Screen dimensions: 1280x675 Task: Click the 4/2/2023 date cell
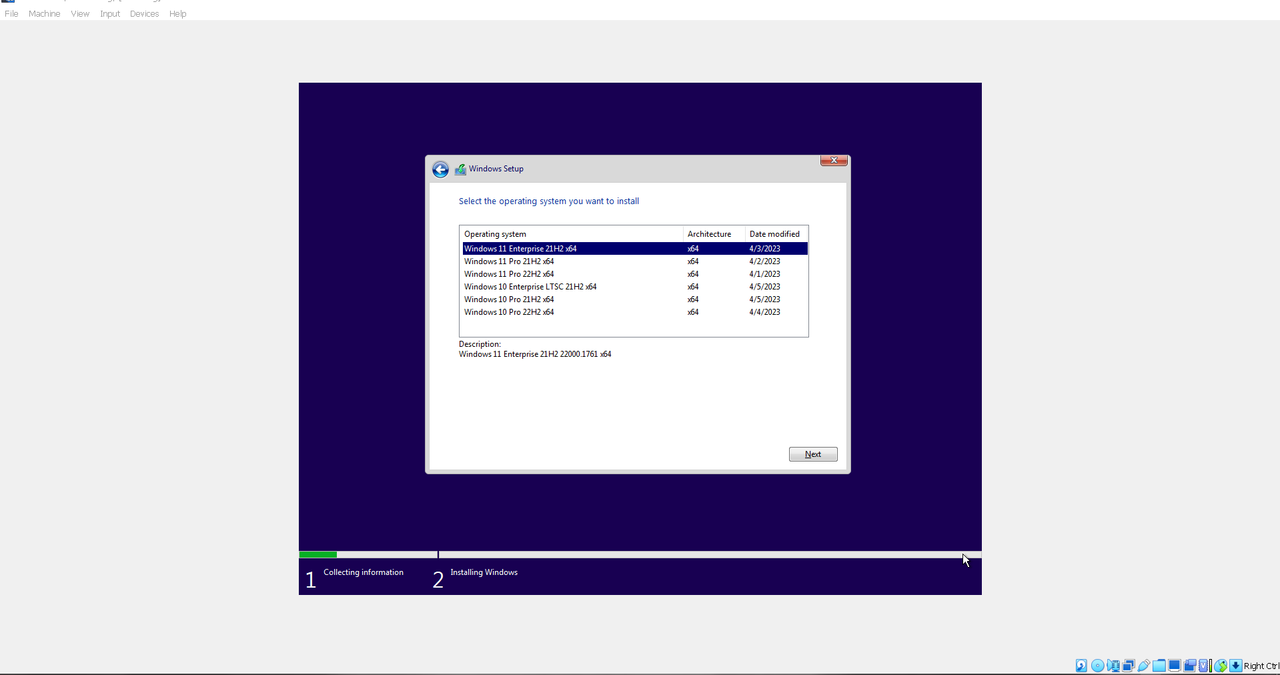[x=764, y=261]
